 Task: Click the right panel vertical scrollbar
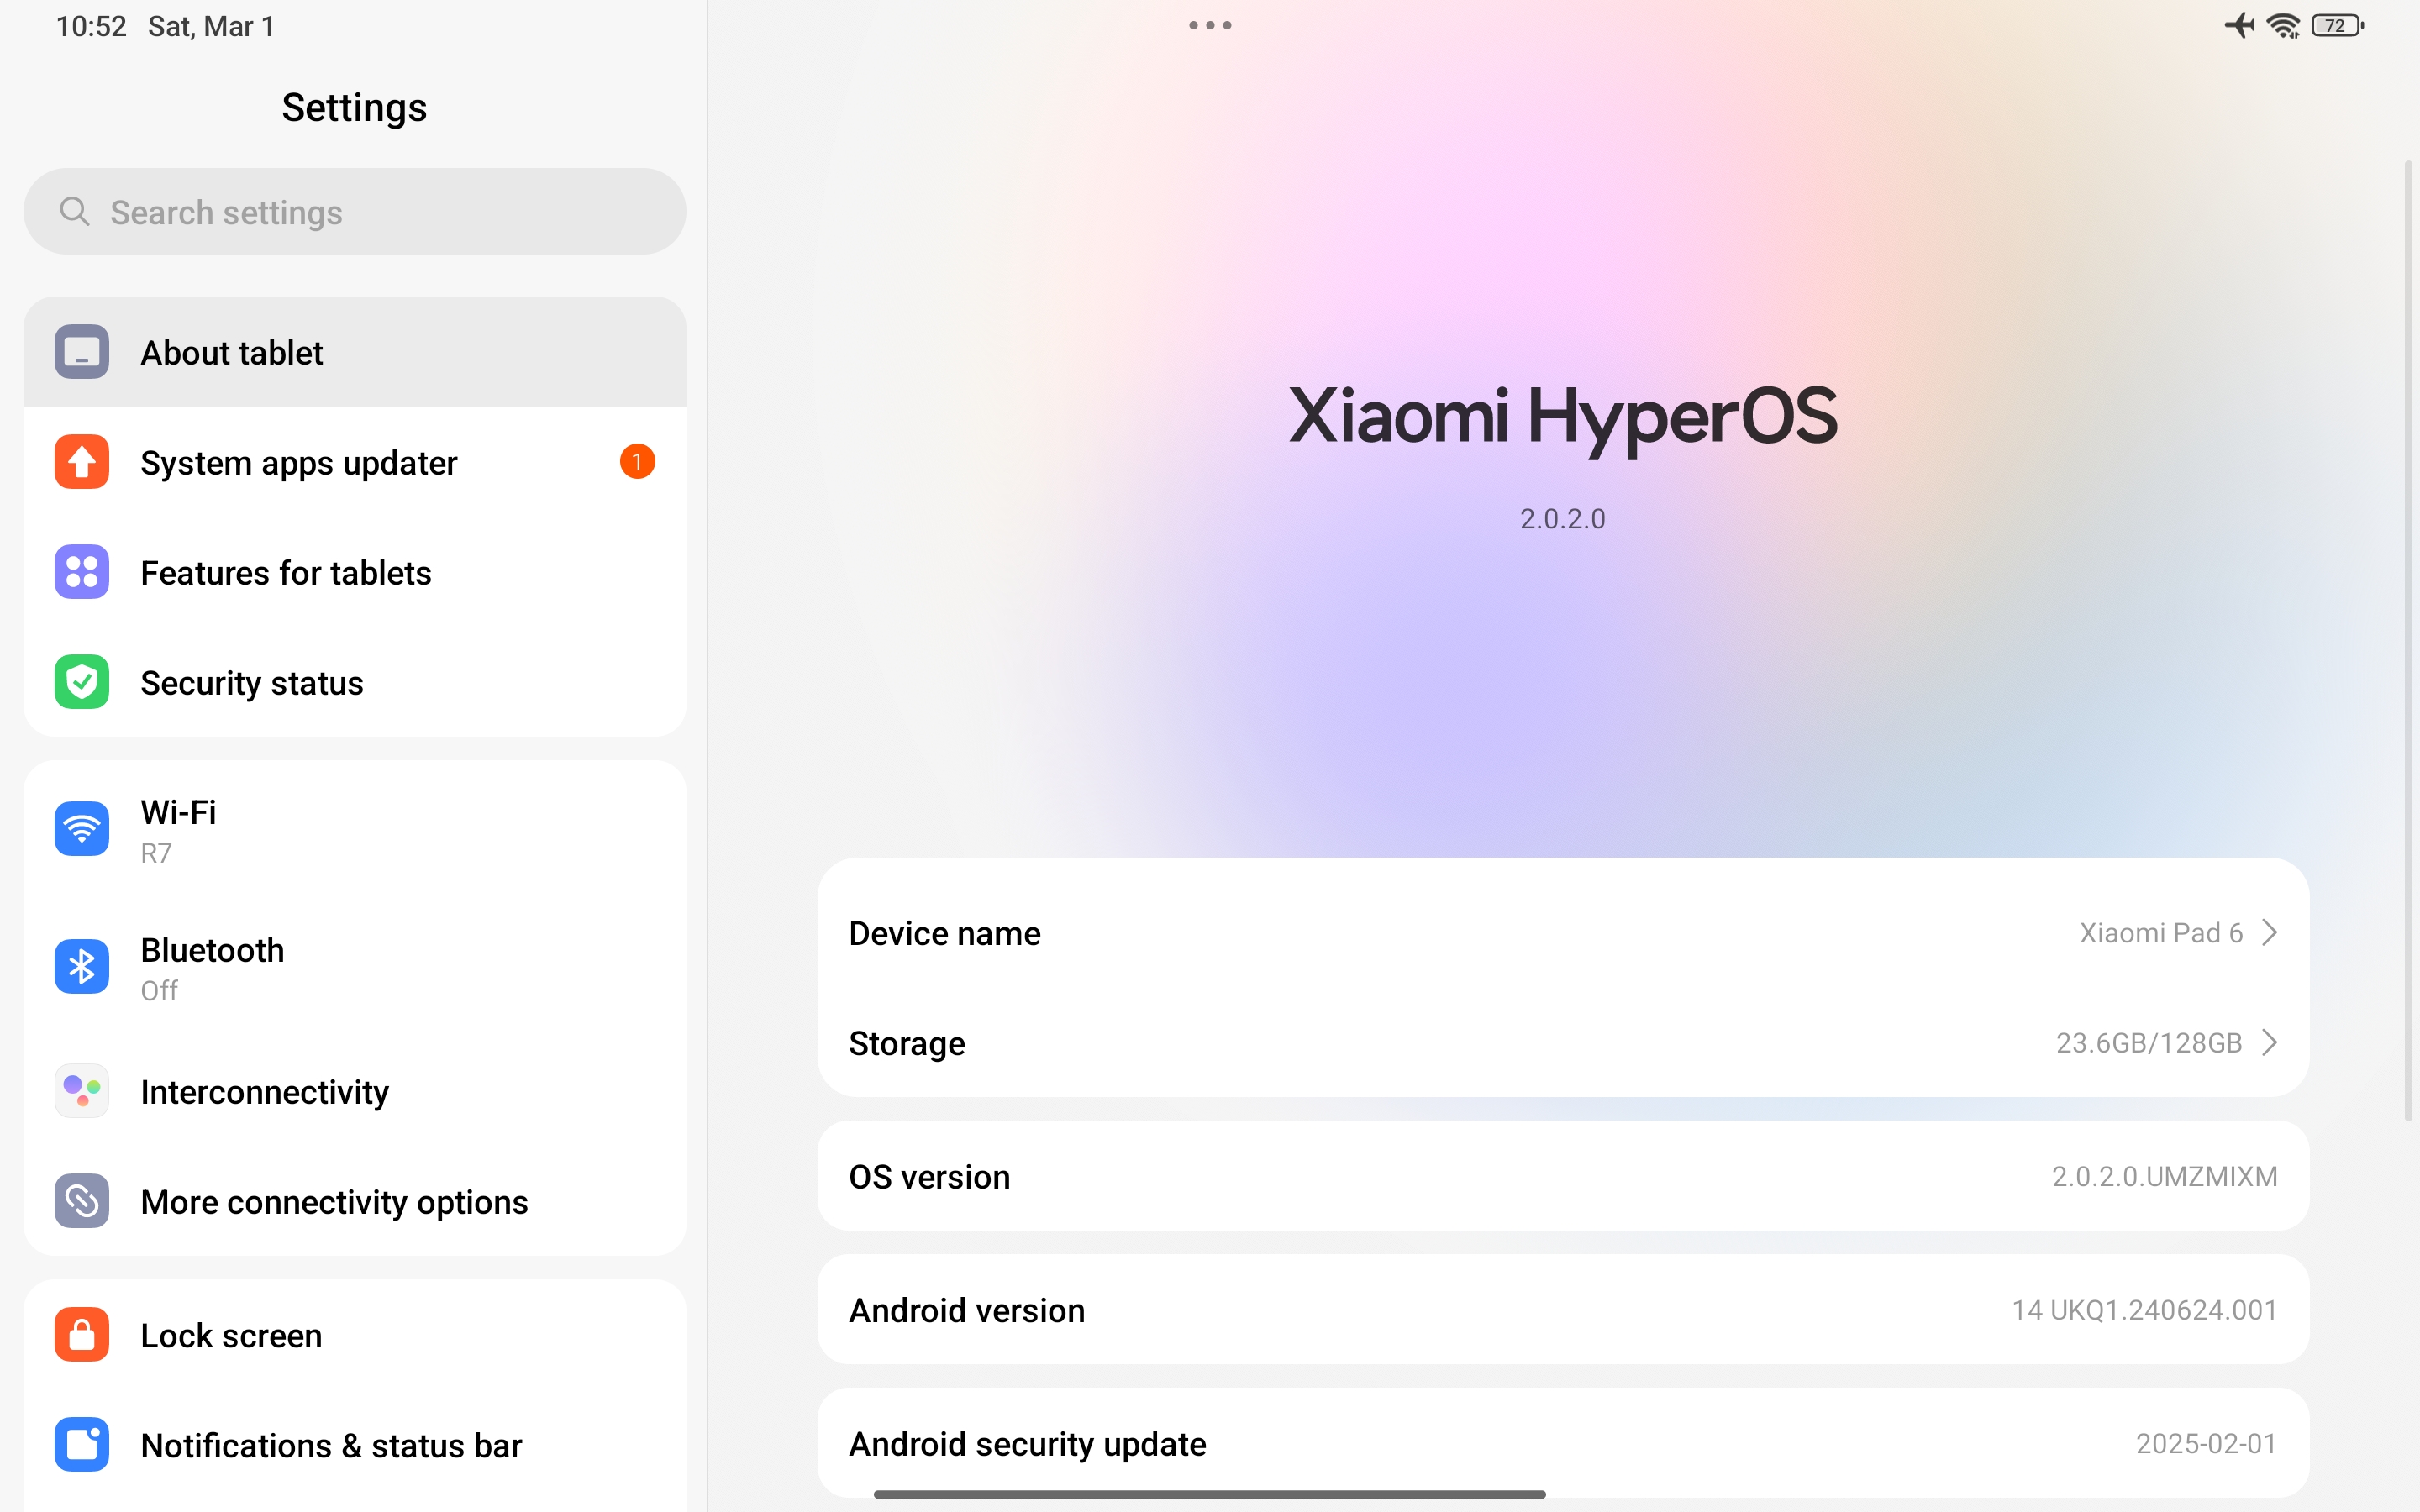[x=2408, y=640]
